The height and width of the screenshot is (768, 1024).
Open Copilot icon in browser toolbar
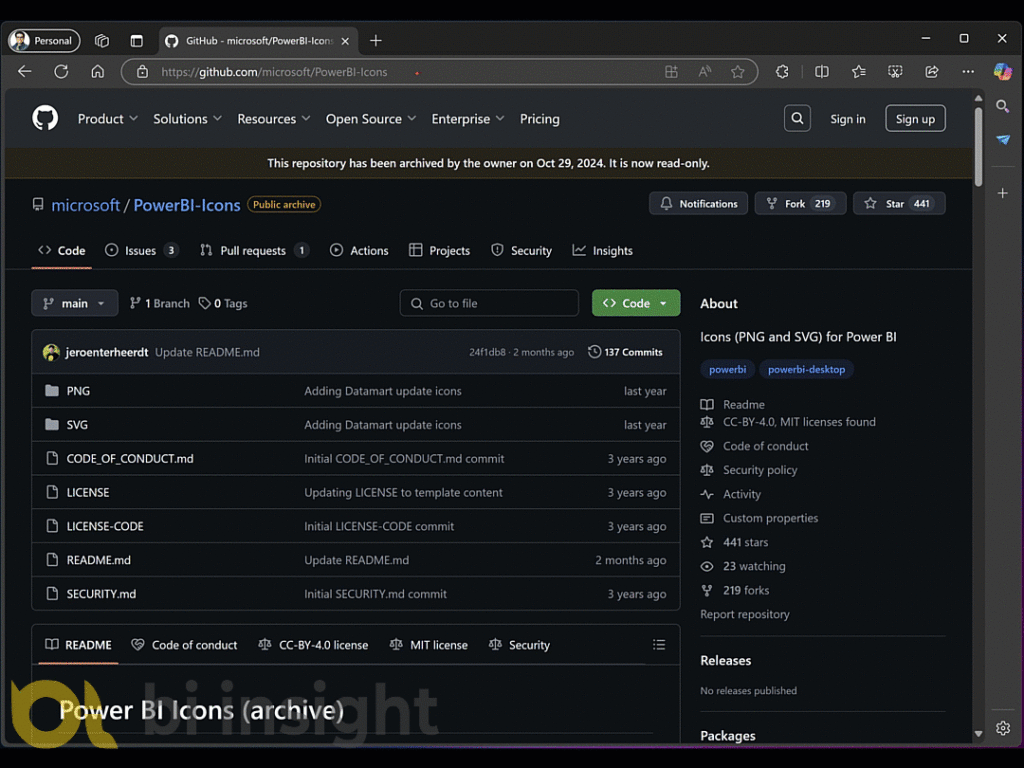click(1002, 71)
